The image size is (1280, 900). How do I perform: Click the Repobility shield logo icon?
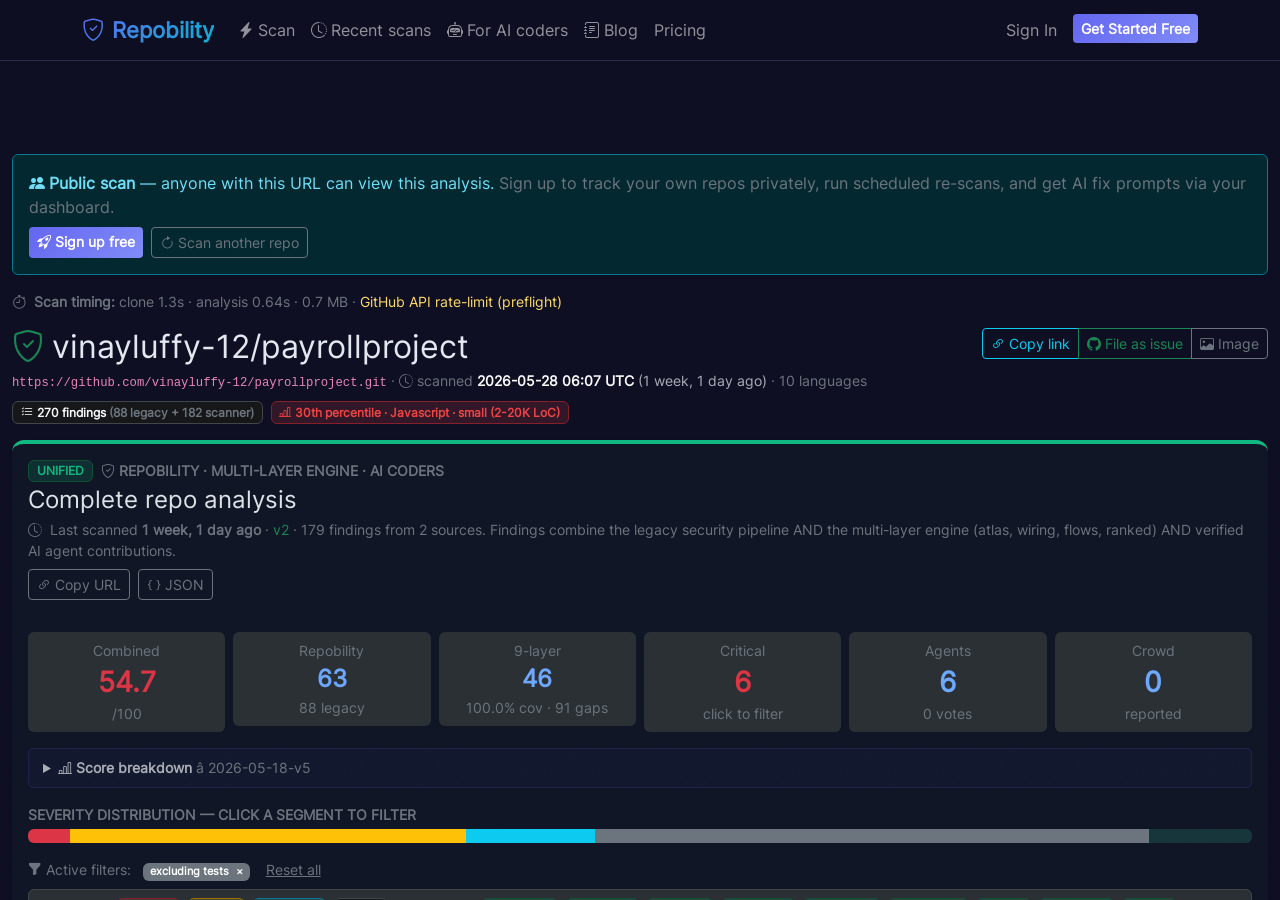(93, 30)
